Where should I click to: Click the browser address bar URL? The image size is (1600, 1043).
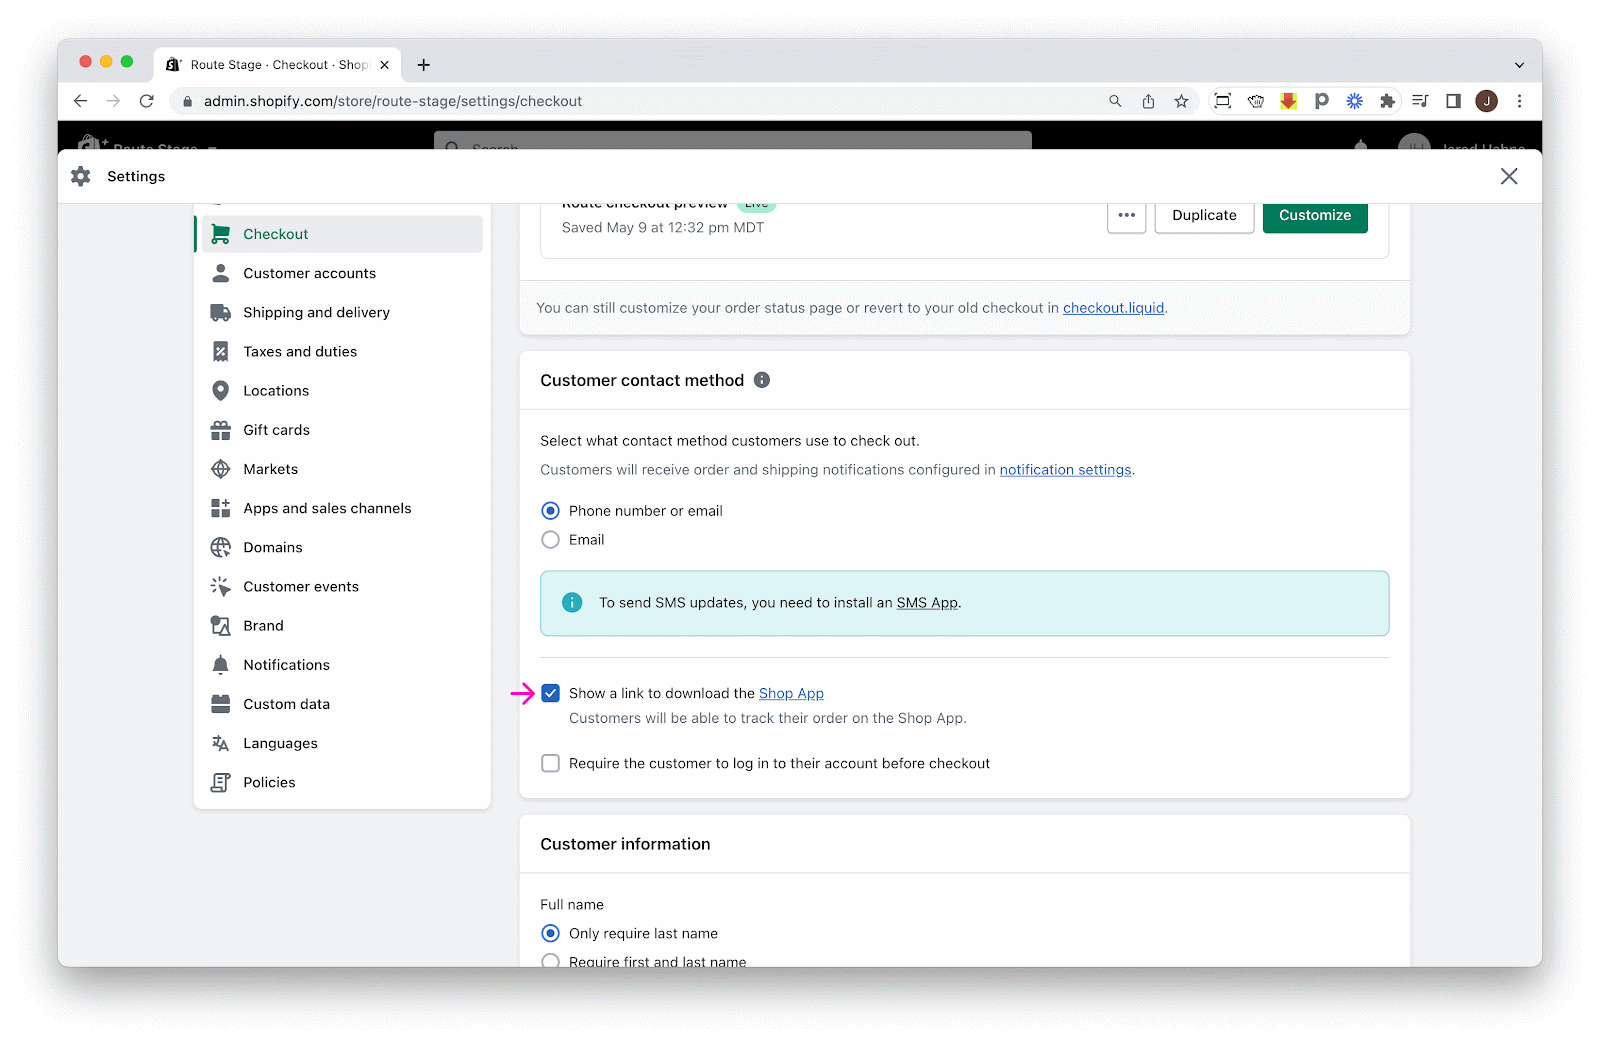pyautogui.click(x=393, y=101)
